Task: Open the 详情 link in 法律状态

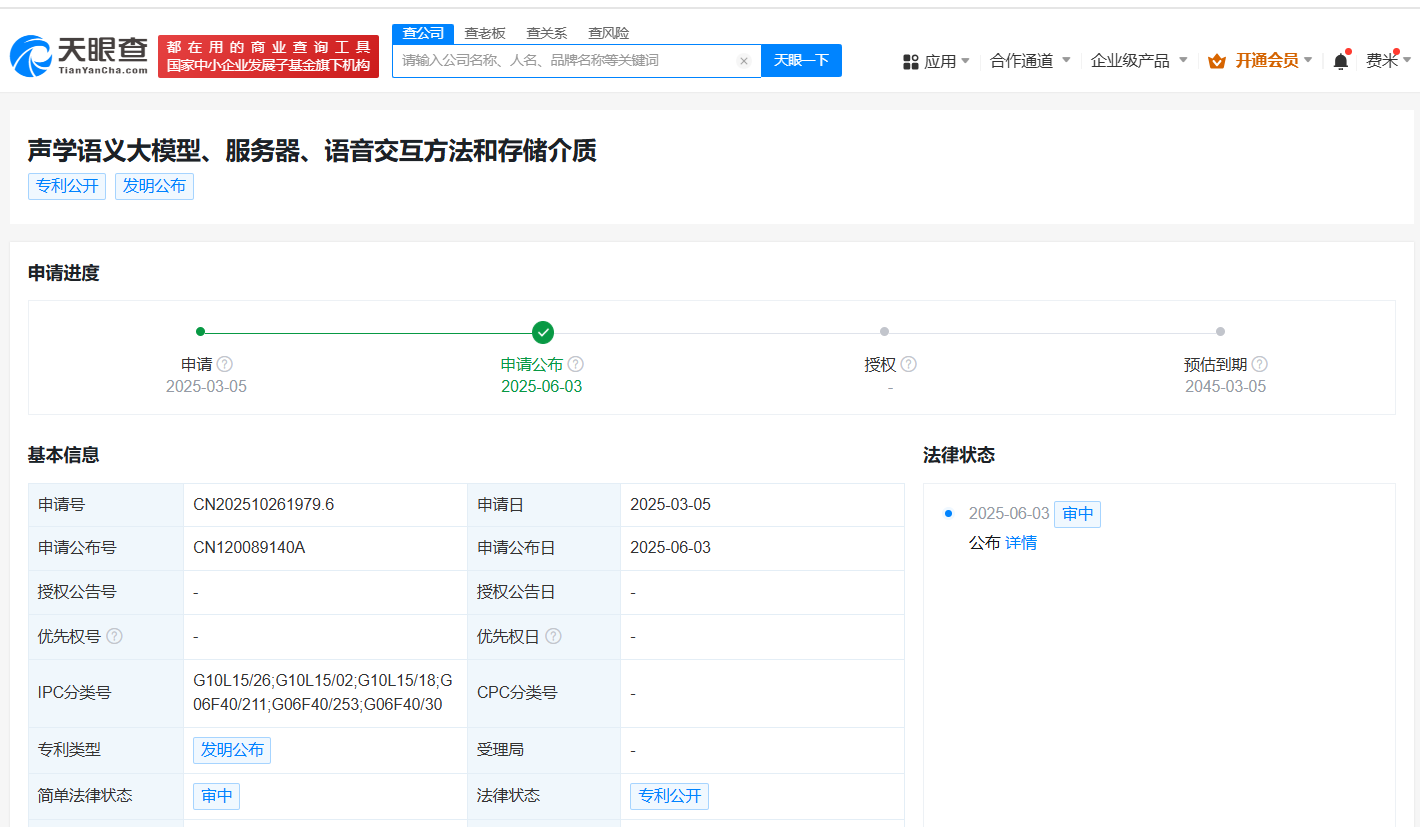Action: click(1021, 543)
